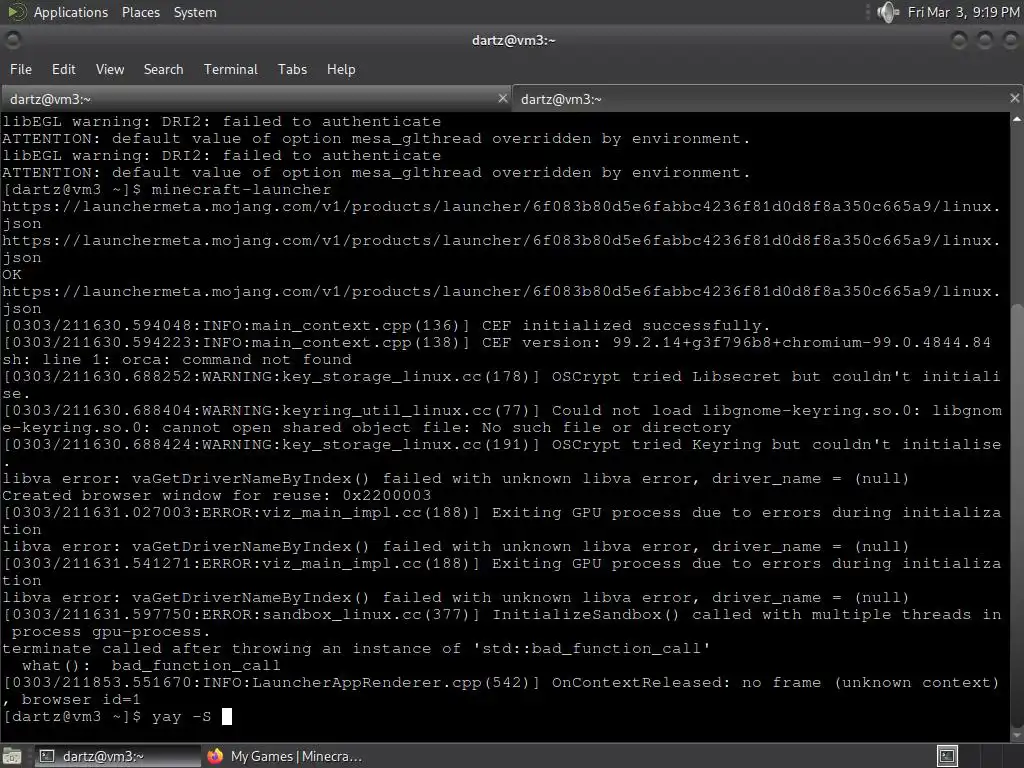The image size is (1024, 768).
Task: Click the 'minecraft-launcher' command text
Action: pyautogui.click(x=241, y=189)
